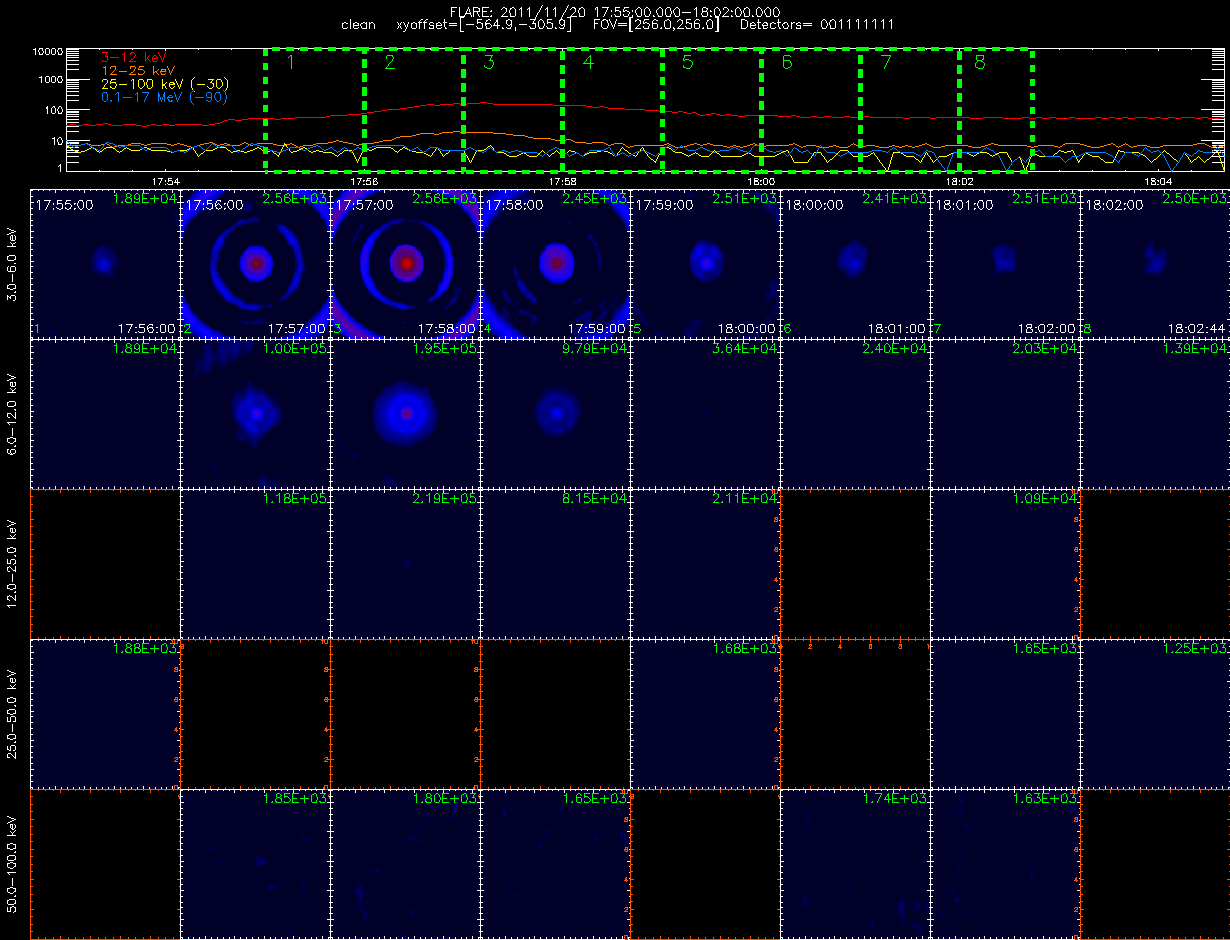This screenshot has height=940, width=1230.
Task: Click the orange '12-25 keV' legend label
Action: [x=140, y=71]
